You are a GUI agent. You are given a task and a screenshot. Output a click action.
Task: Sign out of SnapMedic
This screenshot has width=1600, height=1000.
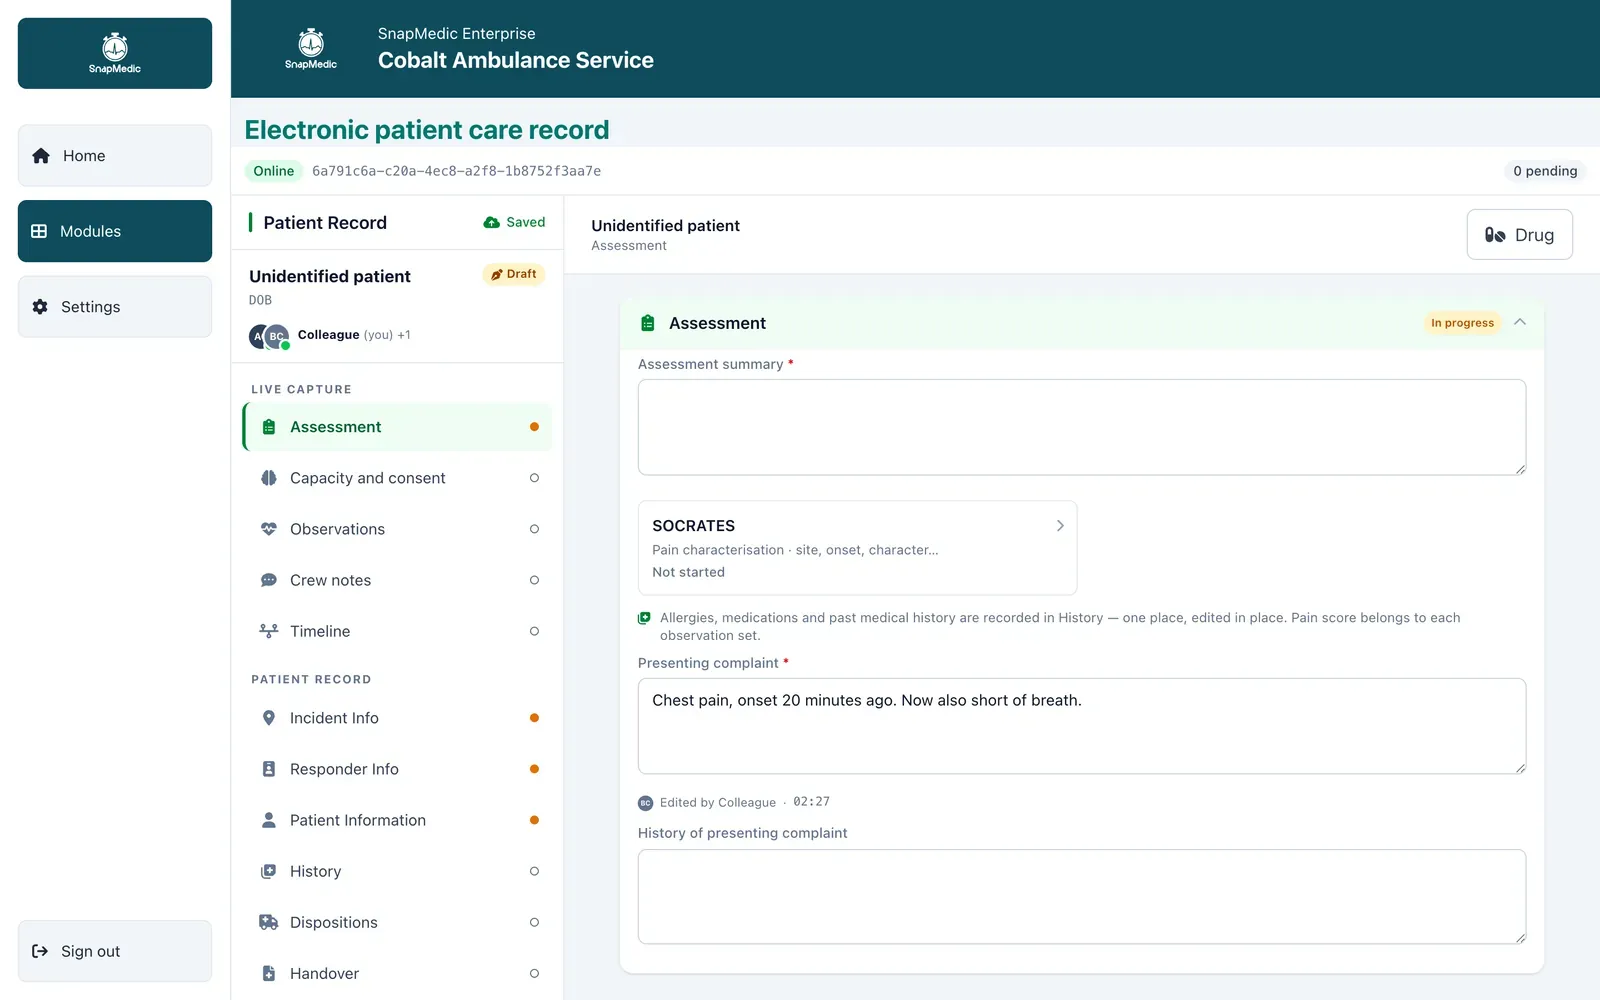coord(115,951)
